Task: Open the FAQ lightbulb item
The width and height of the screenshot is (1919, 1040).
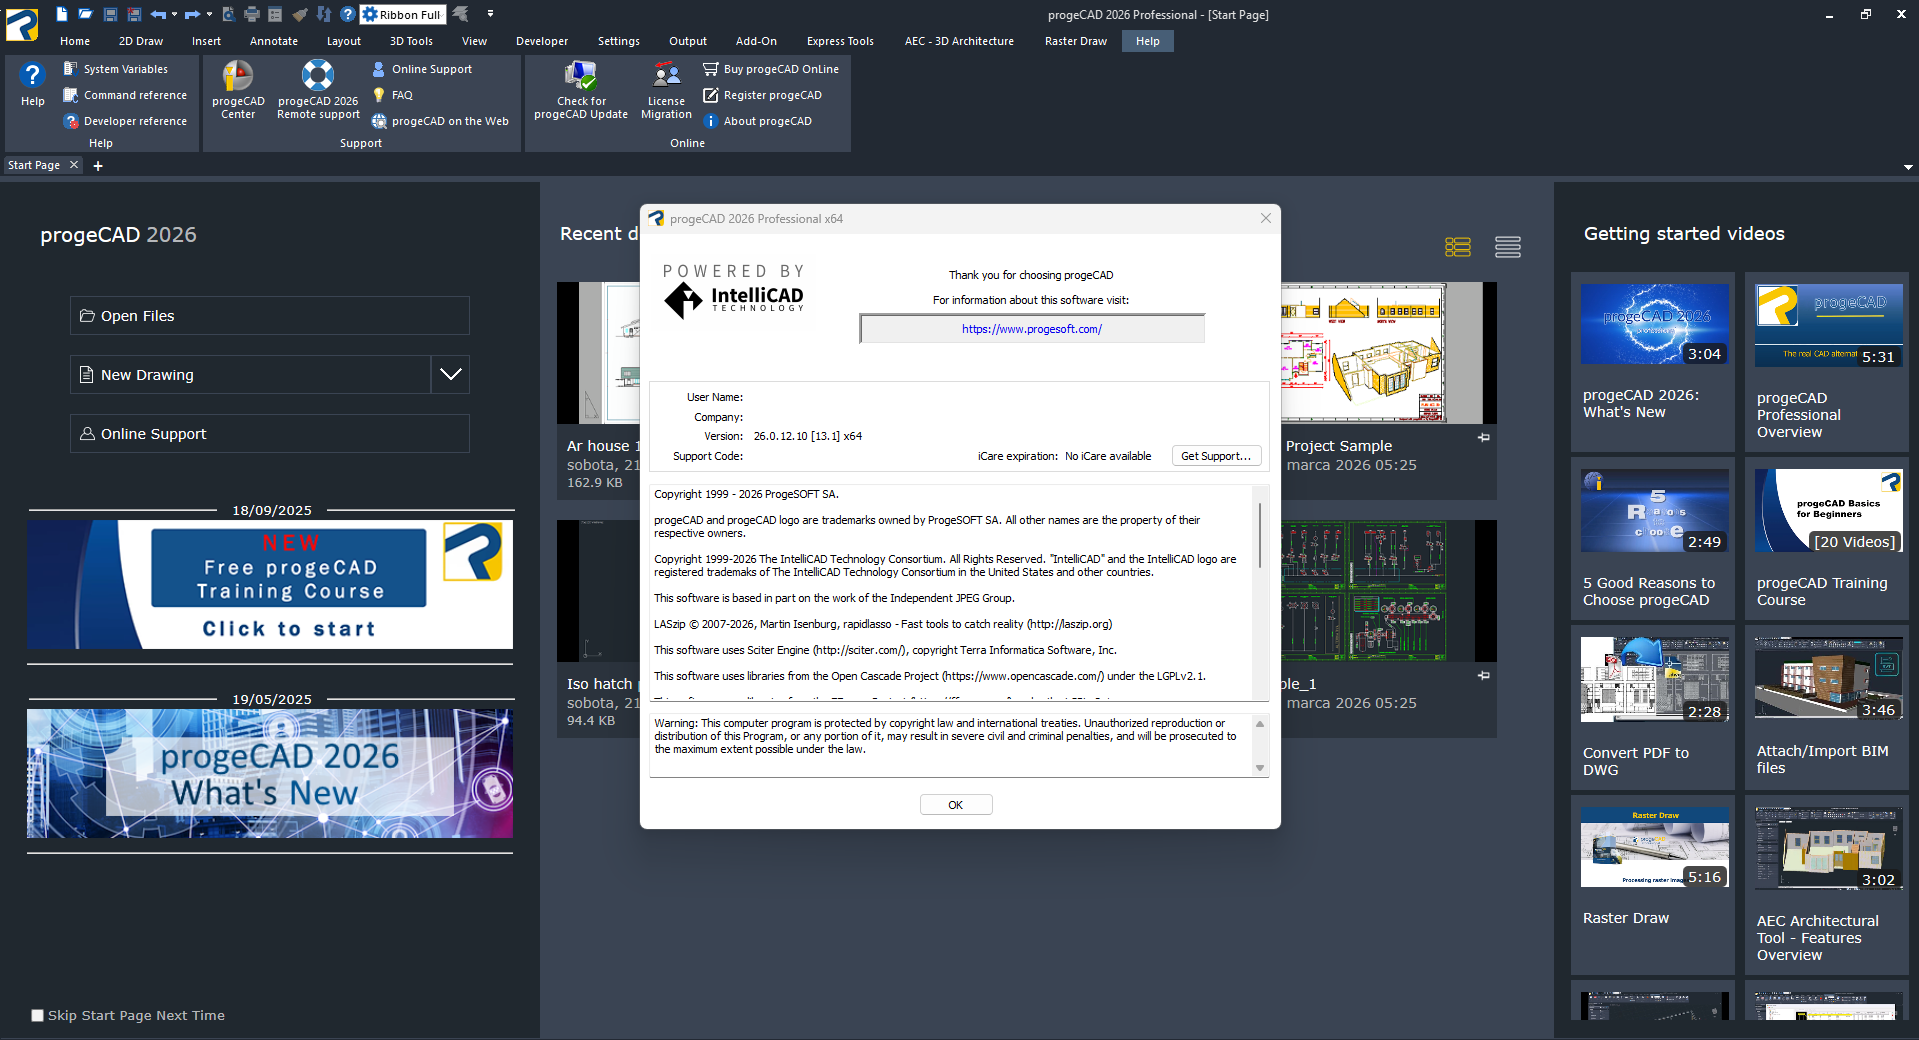Action: (x=392, y=95)
